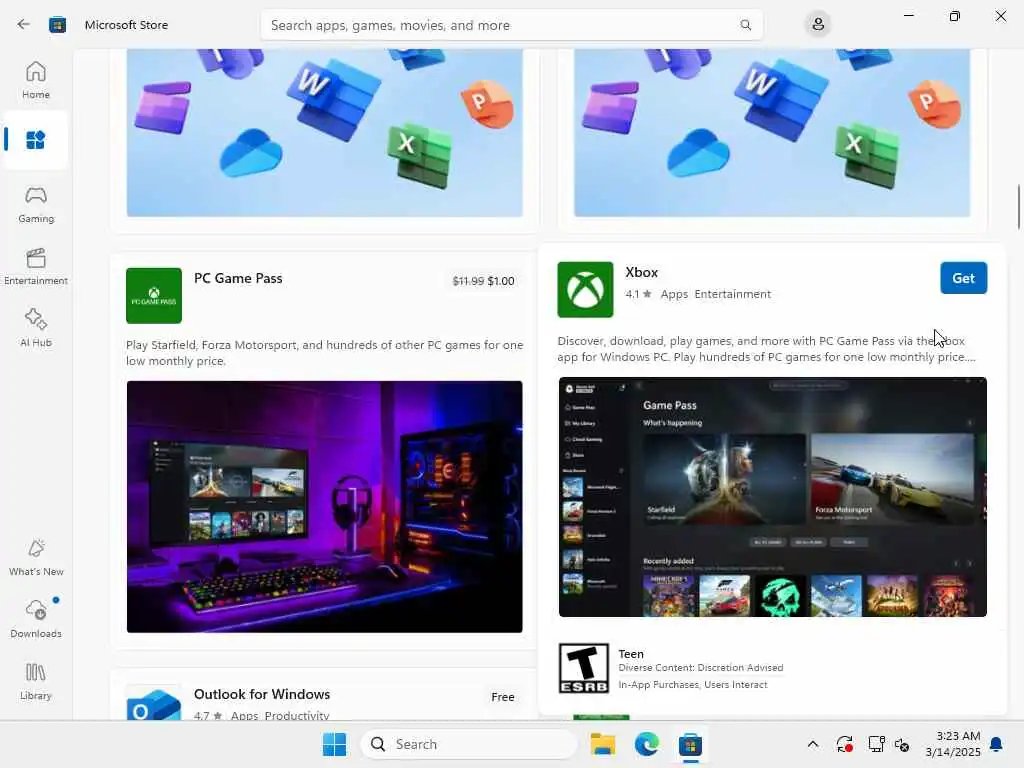1024x768 pixels.
Task: Click the Store page vertical scrollbar
Action: 1018,207
